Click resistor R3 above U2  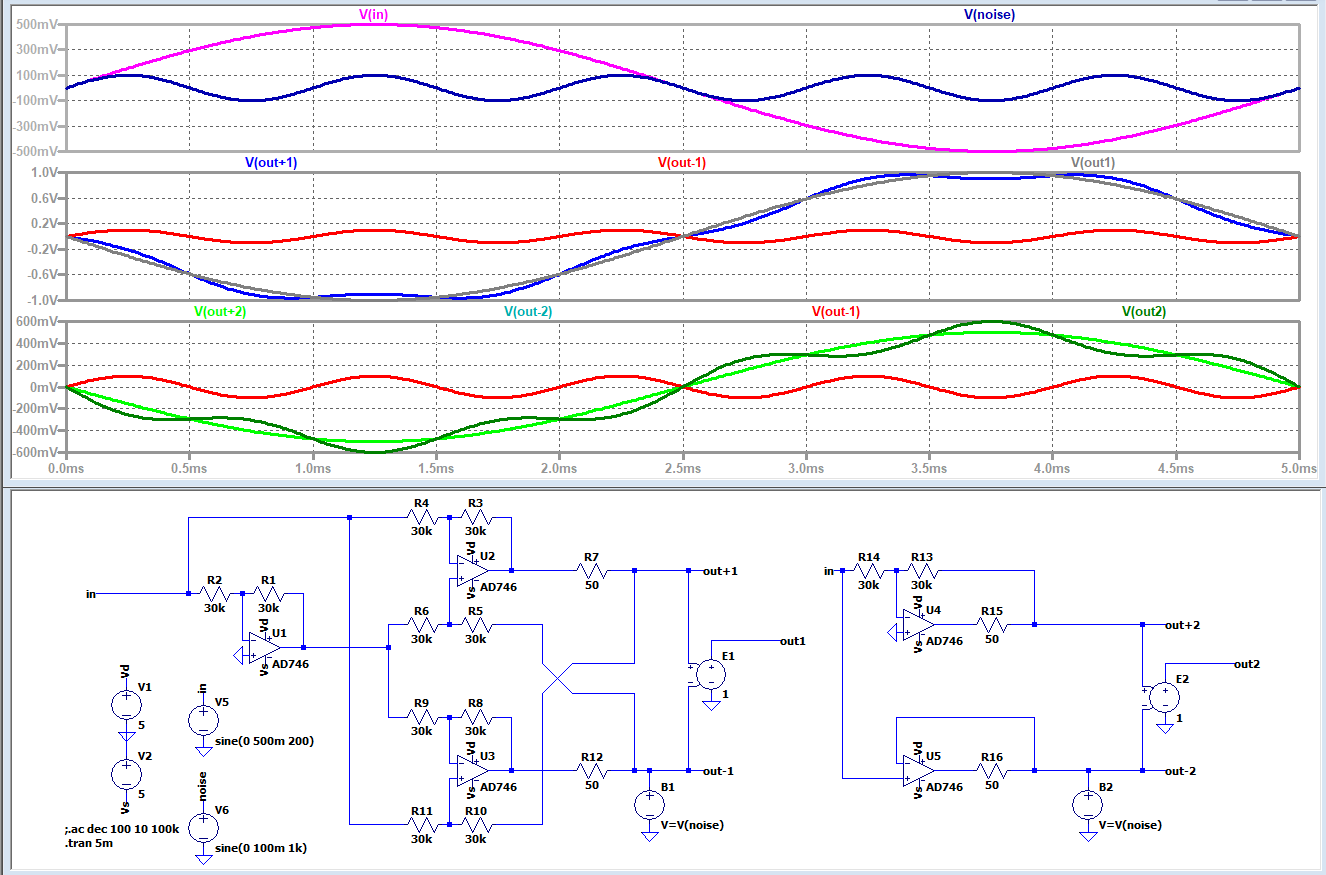coord(475,517)
